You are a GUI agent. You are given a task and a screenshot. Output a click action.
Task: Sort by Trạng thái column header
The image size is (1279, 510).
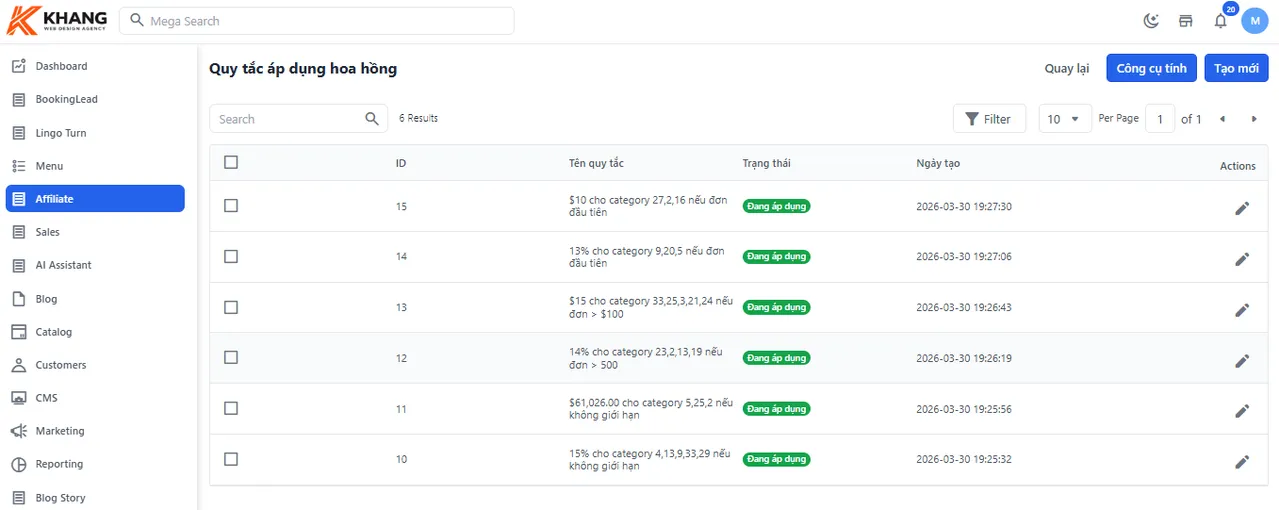click(766, 163)
